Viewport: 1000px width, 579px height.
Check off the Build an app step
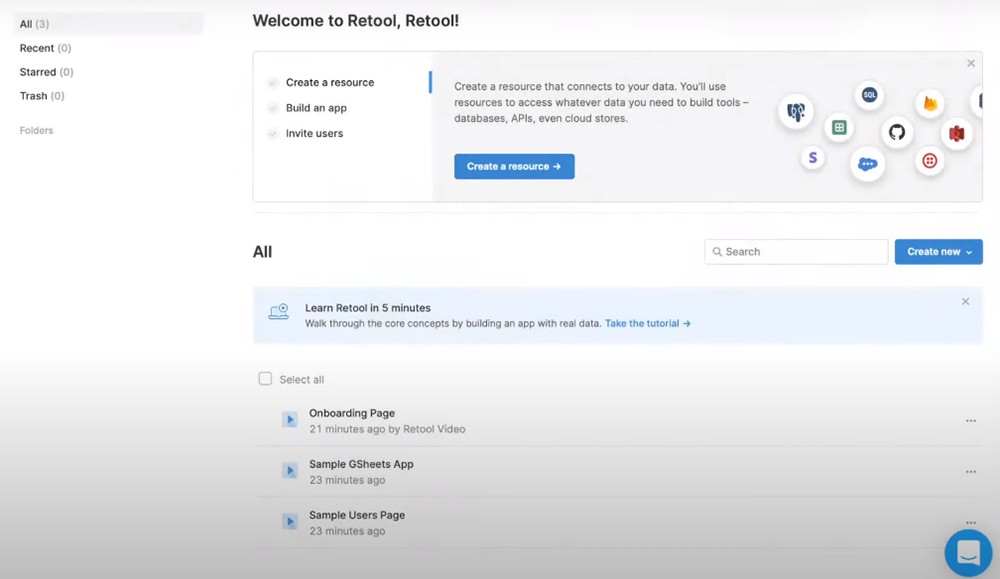tap(273, 107)
